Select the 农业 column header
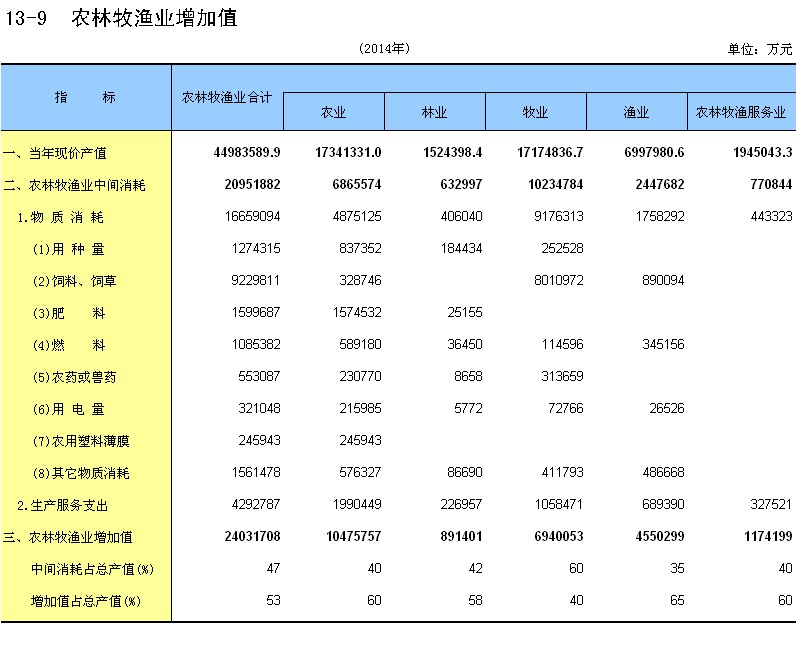Viewport: 796px width, 655px height. (333, 113)
